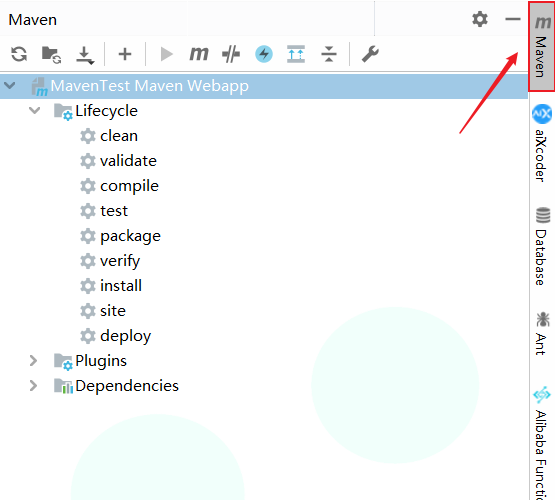Select the site lifecycle phase
The image size is (555, 500).
point(264,311)
